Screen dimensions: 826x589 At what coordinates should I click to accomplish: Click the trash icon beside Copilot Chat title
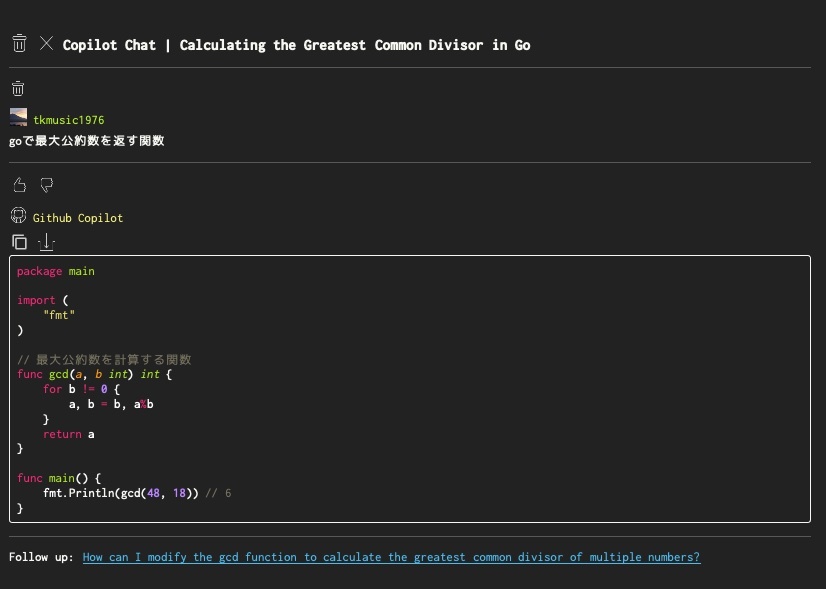pos(19,43)
